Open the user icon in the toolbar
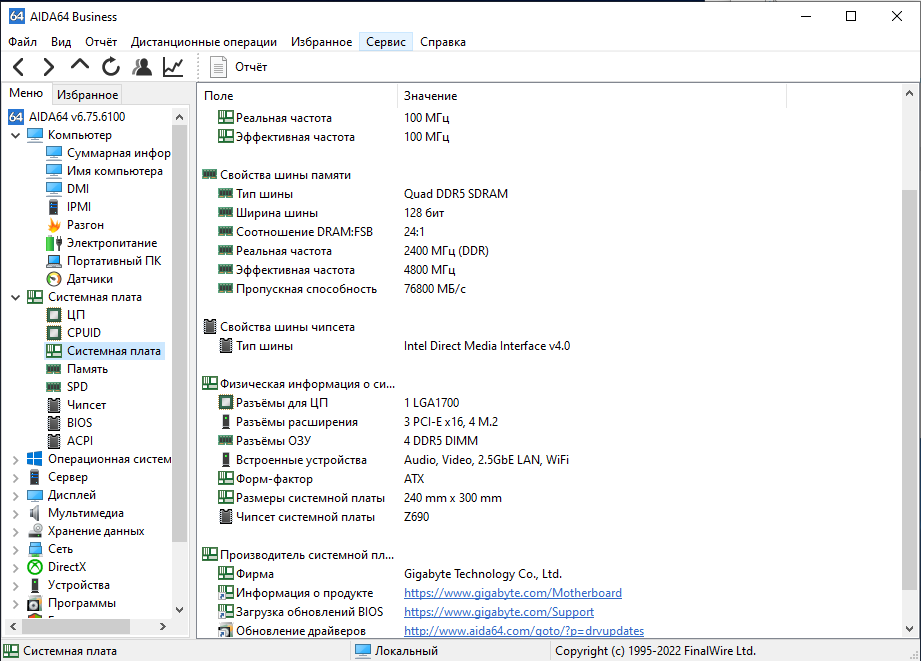This screenshot has height=661, width=921. (142, 67)
